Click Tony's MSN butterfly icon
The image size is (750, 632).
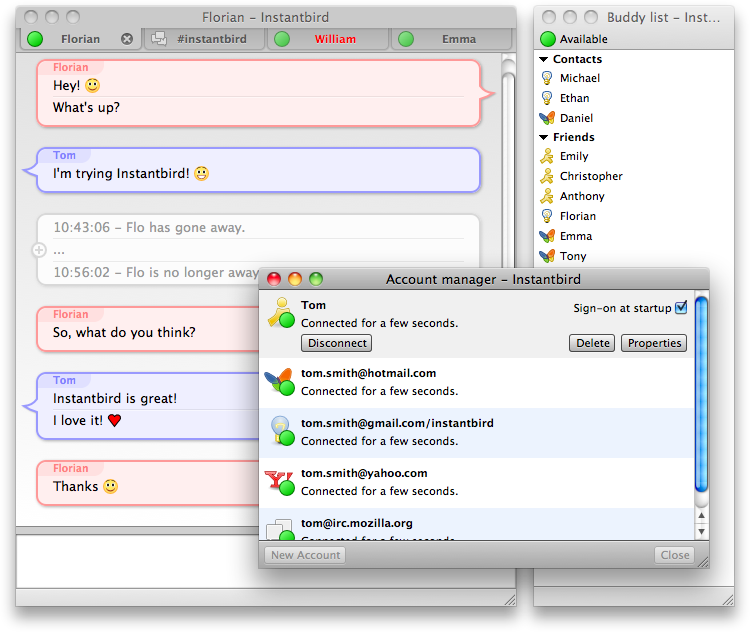(547, 256)
